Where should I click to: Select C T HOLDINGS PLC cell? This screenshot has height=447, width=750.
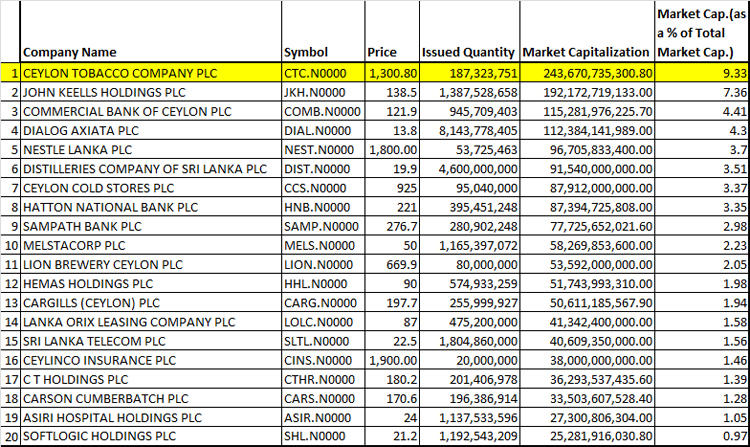click(x=151, y=379)
